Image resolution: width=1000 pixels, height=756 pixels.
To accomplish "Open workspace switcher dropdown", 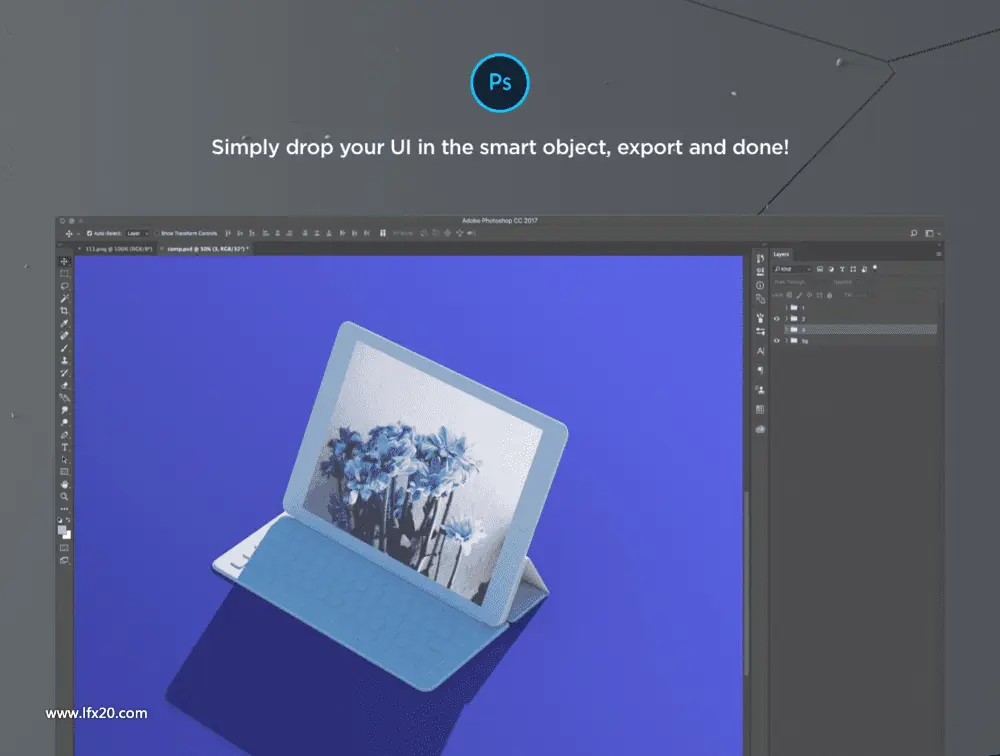I will [932, 233].
